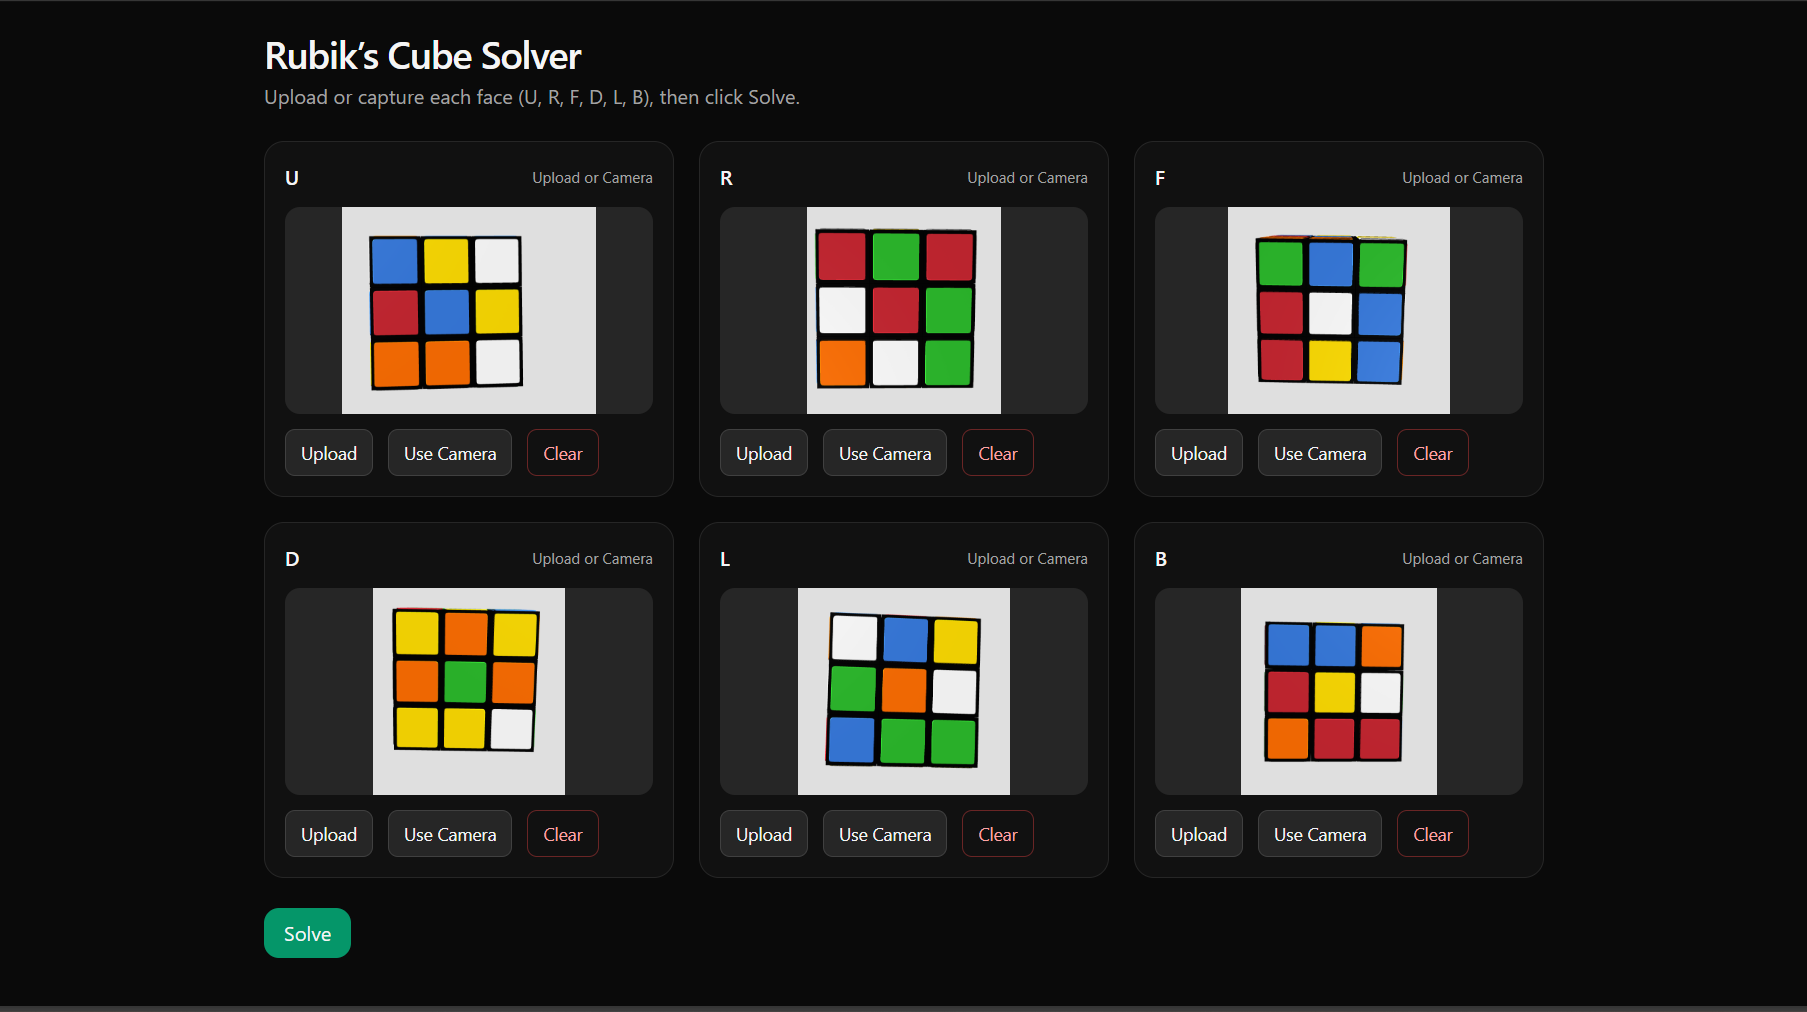This screenshot has height=1012, width=1807.
Task: Use Camera for the D face
Action: click(449, 834)
